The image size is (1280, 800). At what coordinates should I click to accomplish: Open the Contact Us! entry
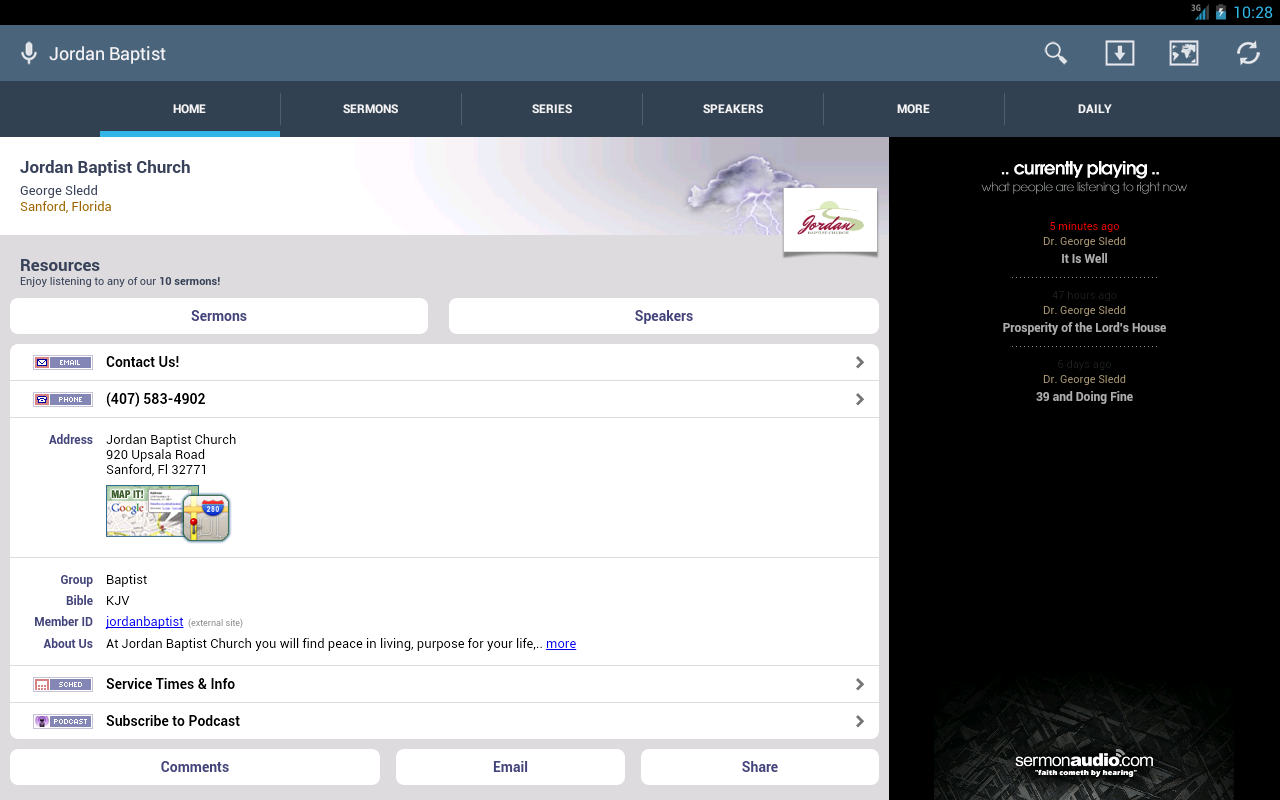pyautogui.click(x=444, y=362)
